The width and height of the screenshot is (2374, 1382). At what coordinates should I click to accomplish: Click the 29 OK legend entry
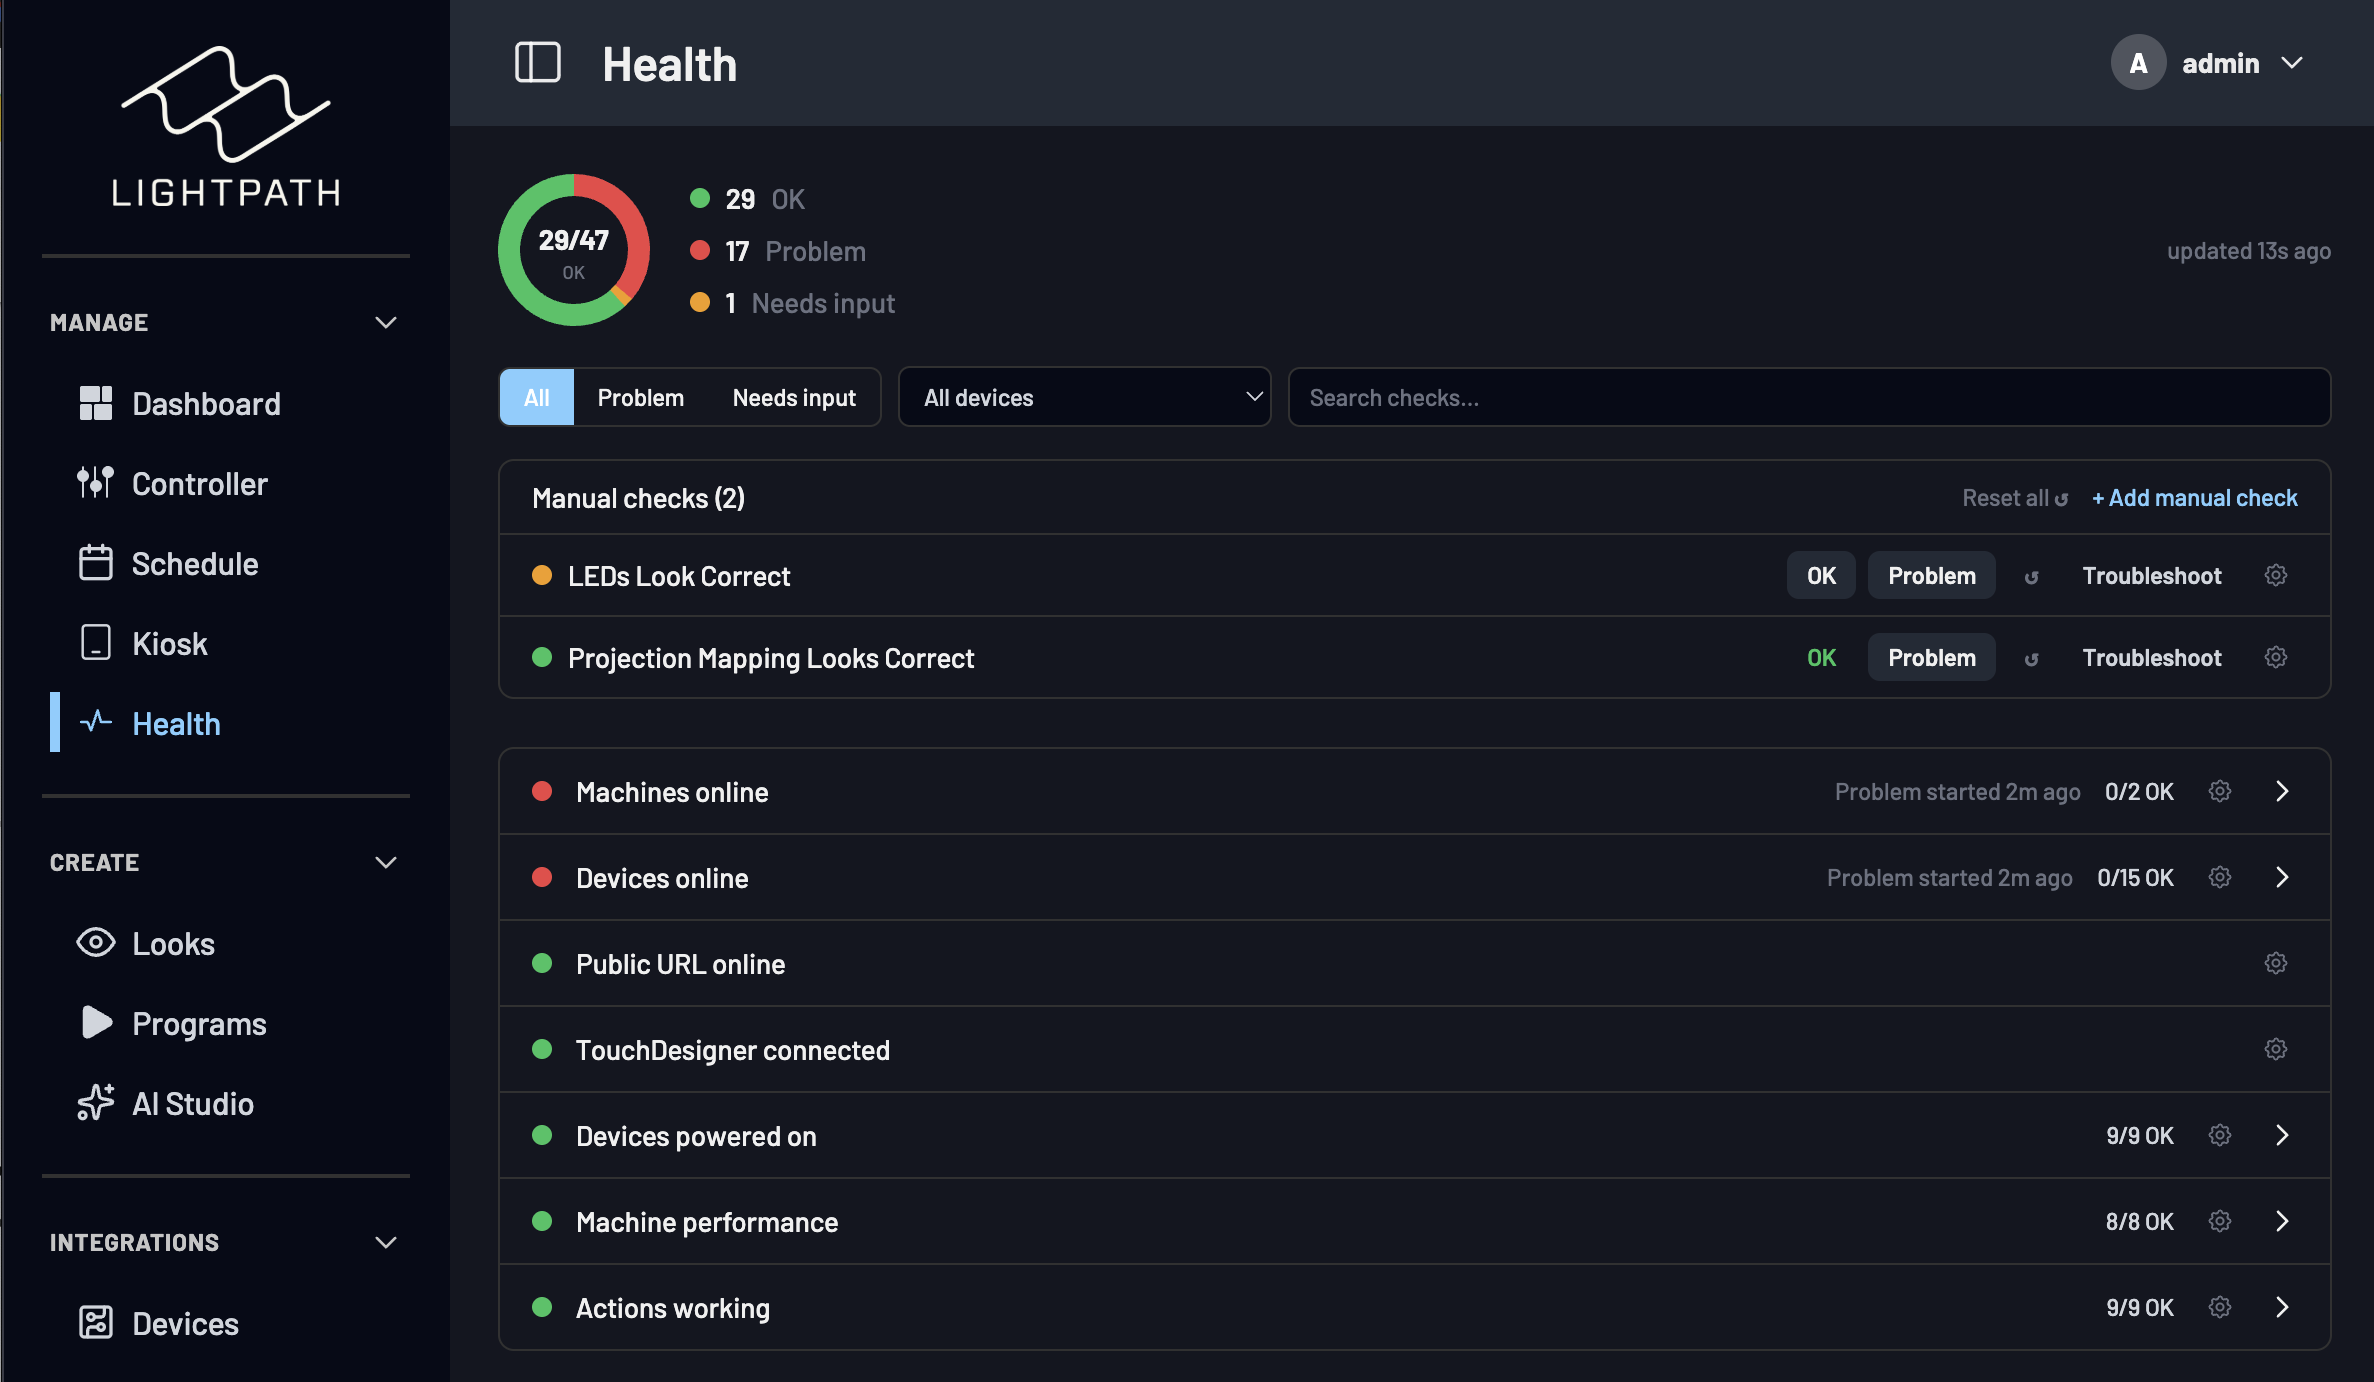(x=747, y=199)
